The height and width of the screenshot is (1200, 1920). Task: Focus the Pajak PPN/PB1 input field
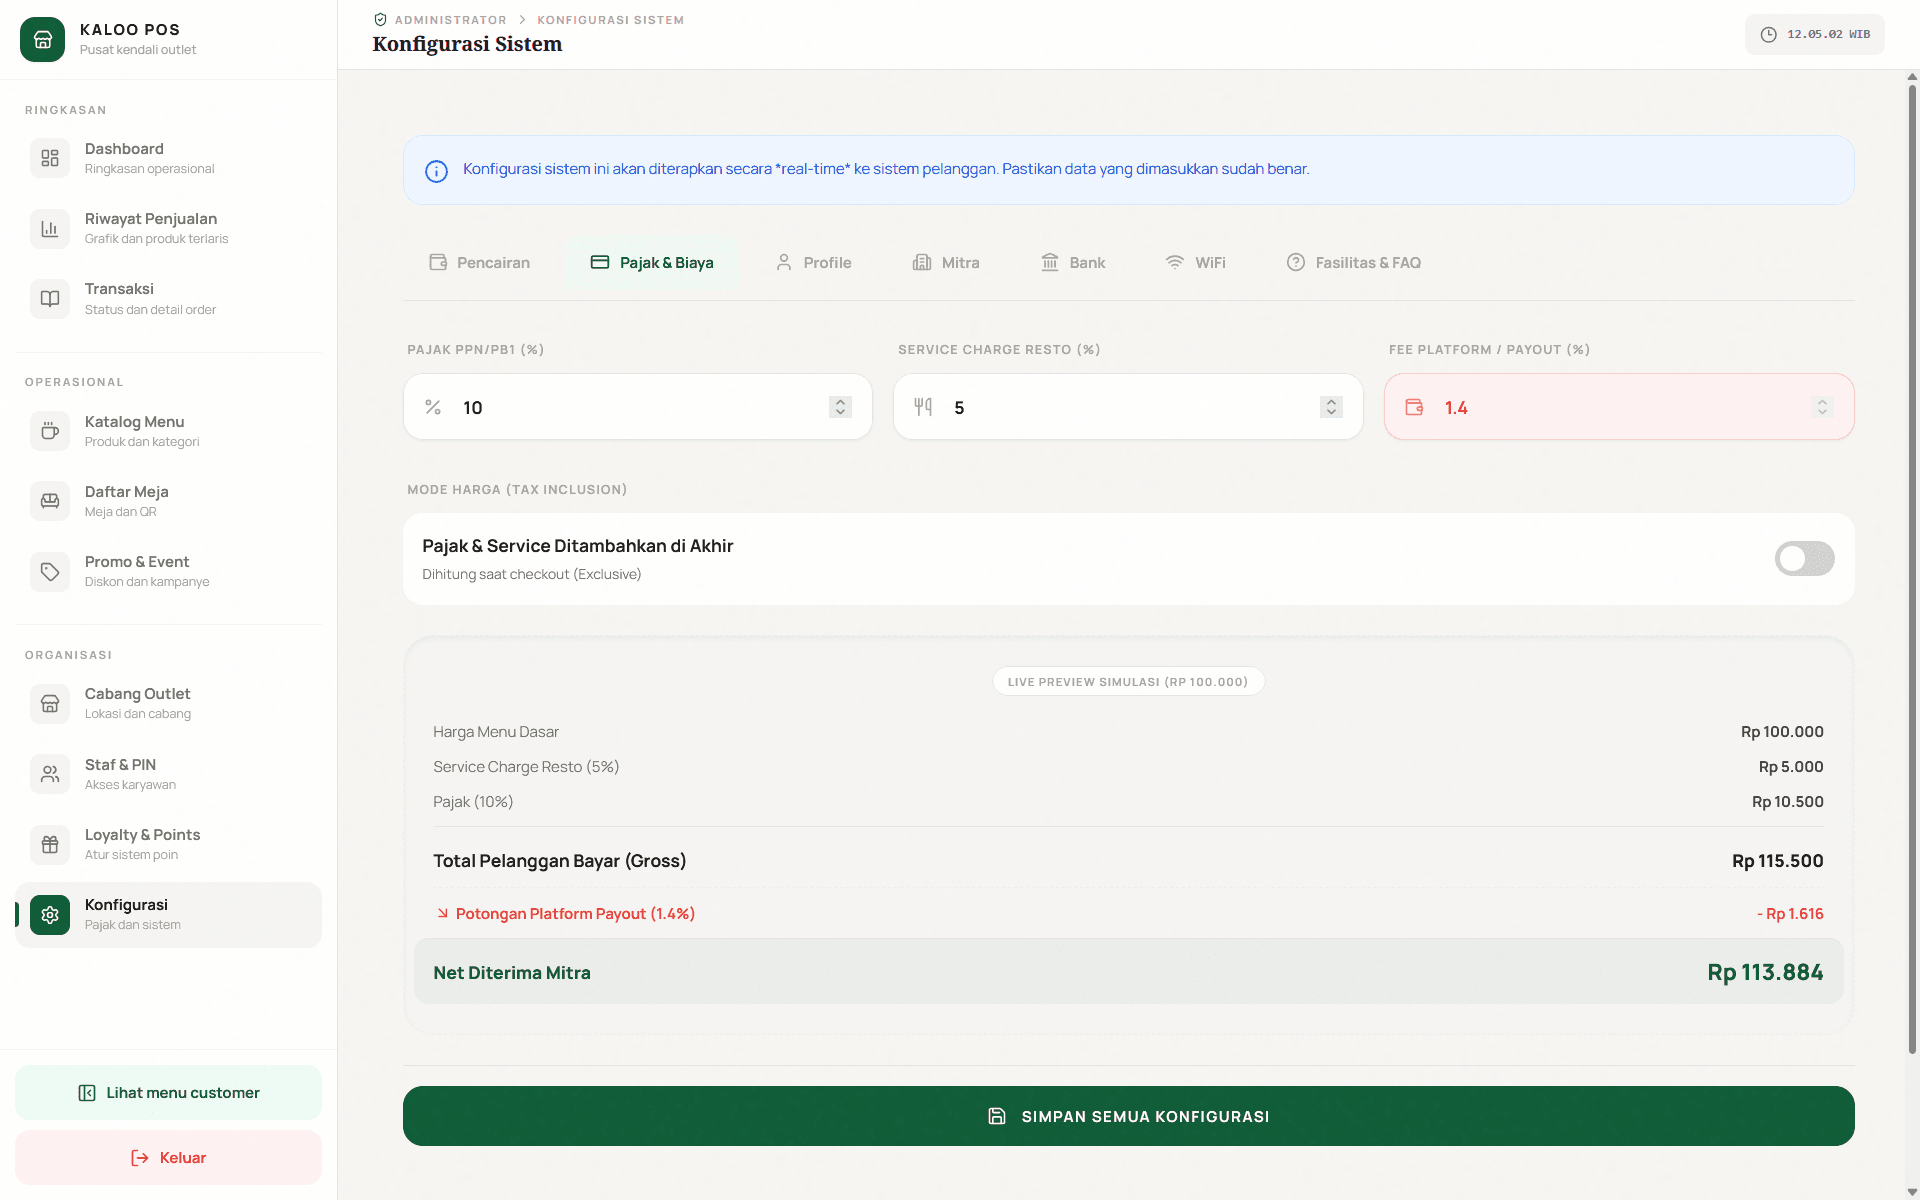(638, 407)
